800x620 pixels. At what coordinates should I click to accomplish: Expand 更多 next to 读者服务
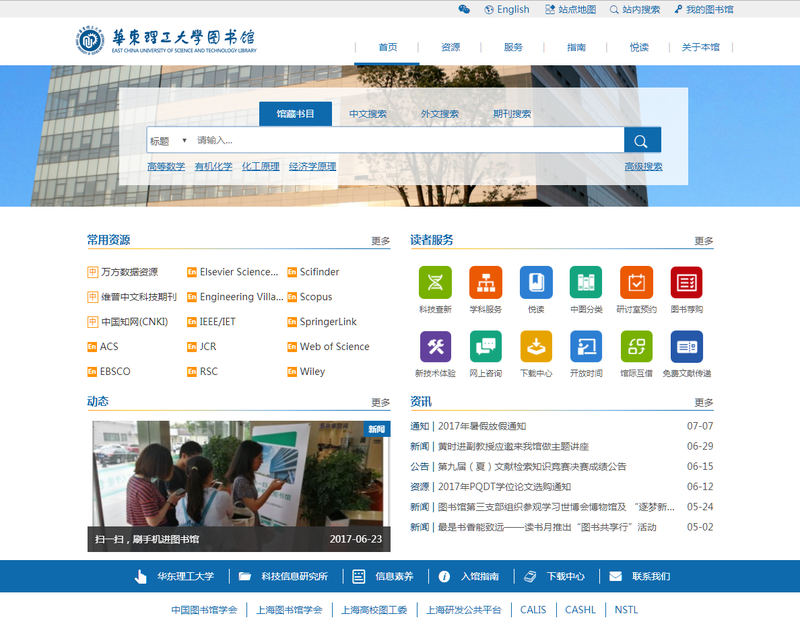click(x=704, y=241)
